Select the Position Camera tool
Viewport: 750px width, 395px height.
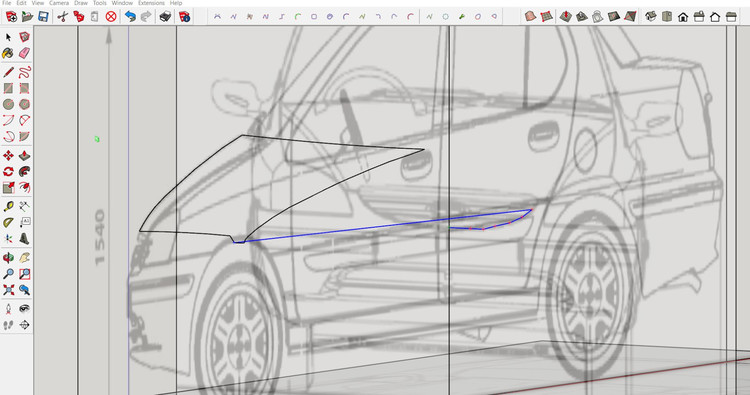point(8,309)
